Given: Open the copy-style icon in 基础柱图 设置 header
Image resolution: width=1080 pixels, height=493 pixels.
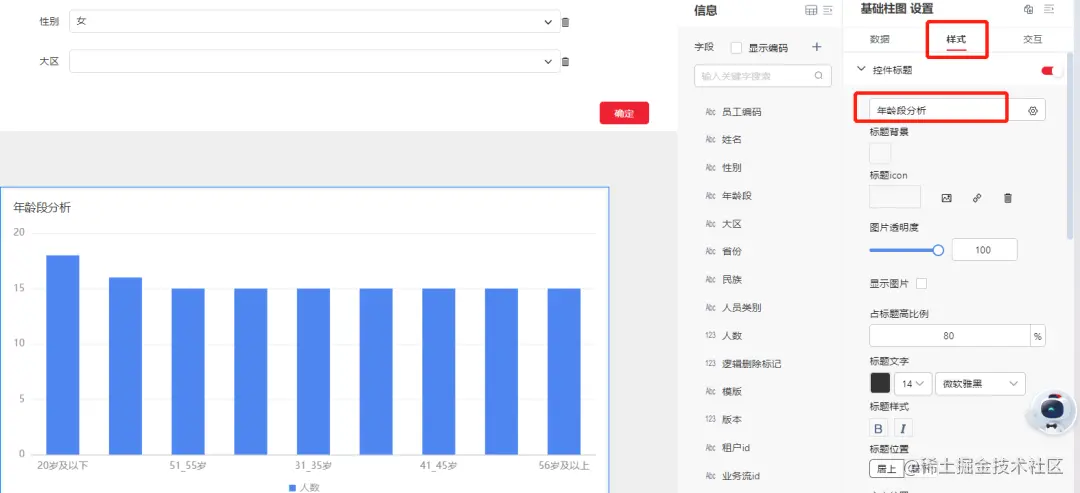Looking at the screenshot, I should coord(1029,9).
